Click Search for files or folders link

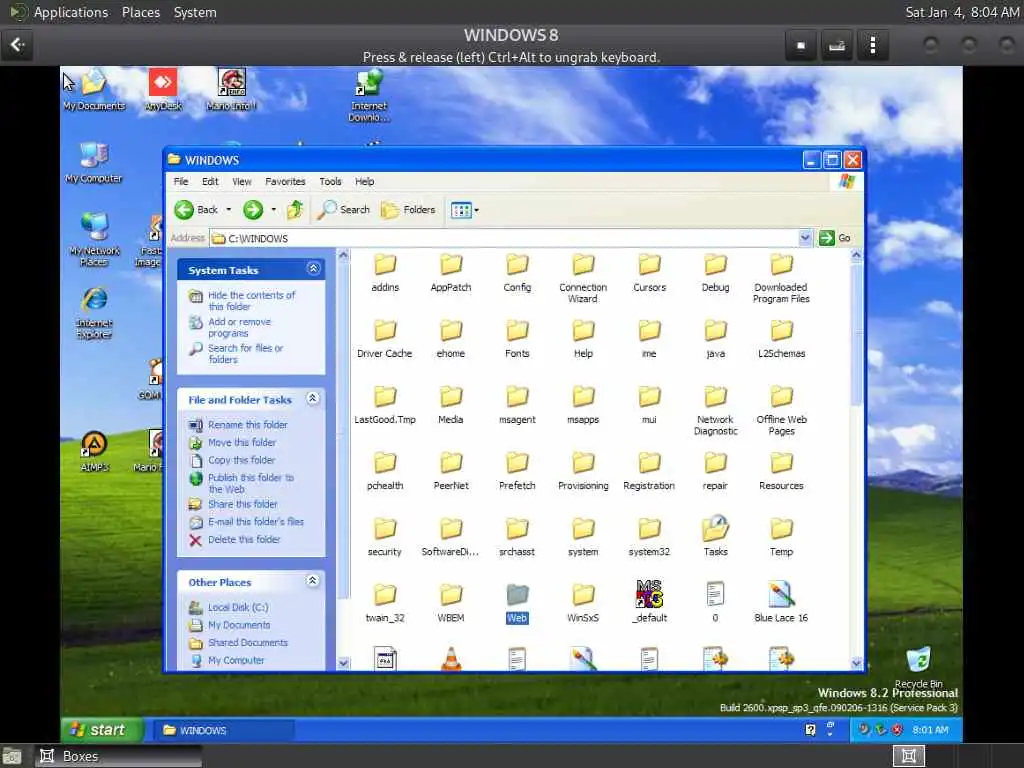click(x=245, y=354)
